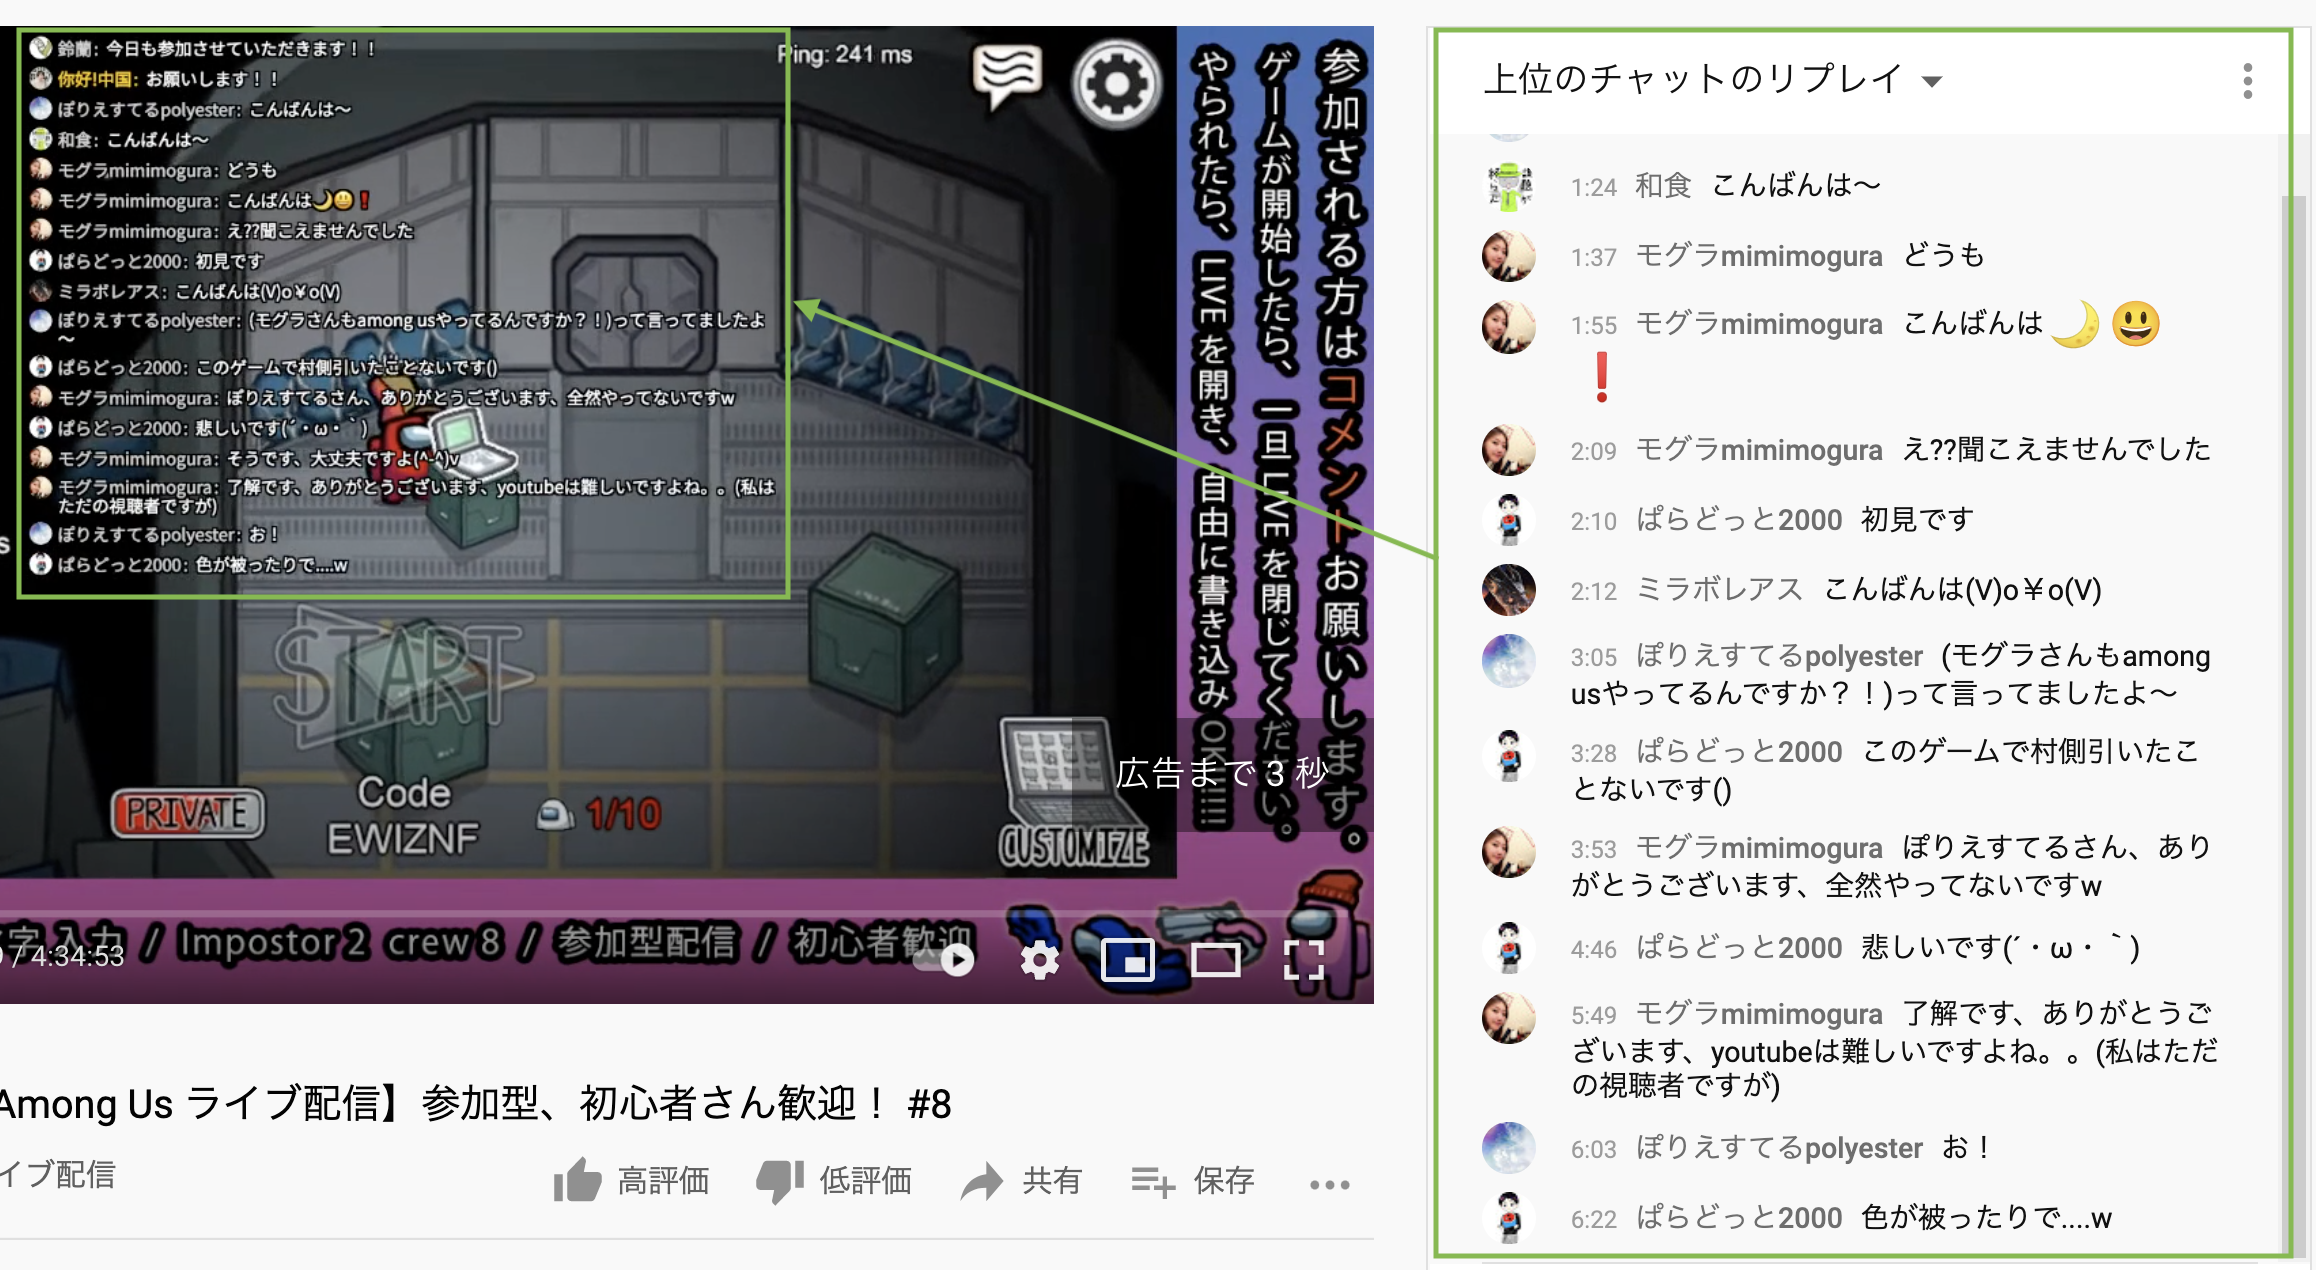Image resolution: width=2316 pixels, height=1270 pixels.
Task: Click the video title 参加型、初心者さん歓迎！ #8
Action: (x=686, y=1104)
